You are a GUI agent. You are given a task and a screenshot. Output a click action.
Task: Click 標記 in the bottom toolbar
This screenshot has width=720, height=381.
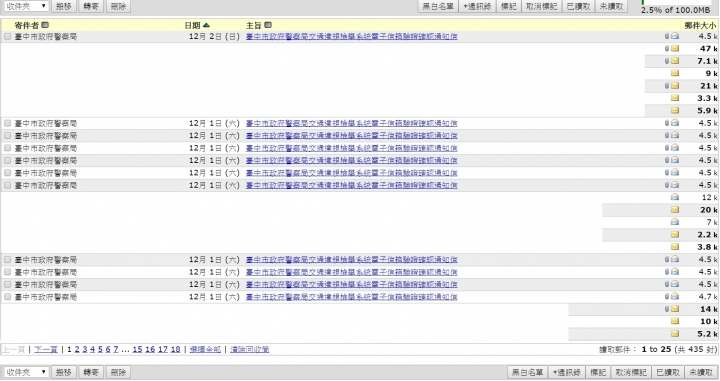(598, 372)
